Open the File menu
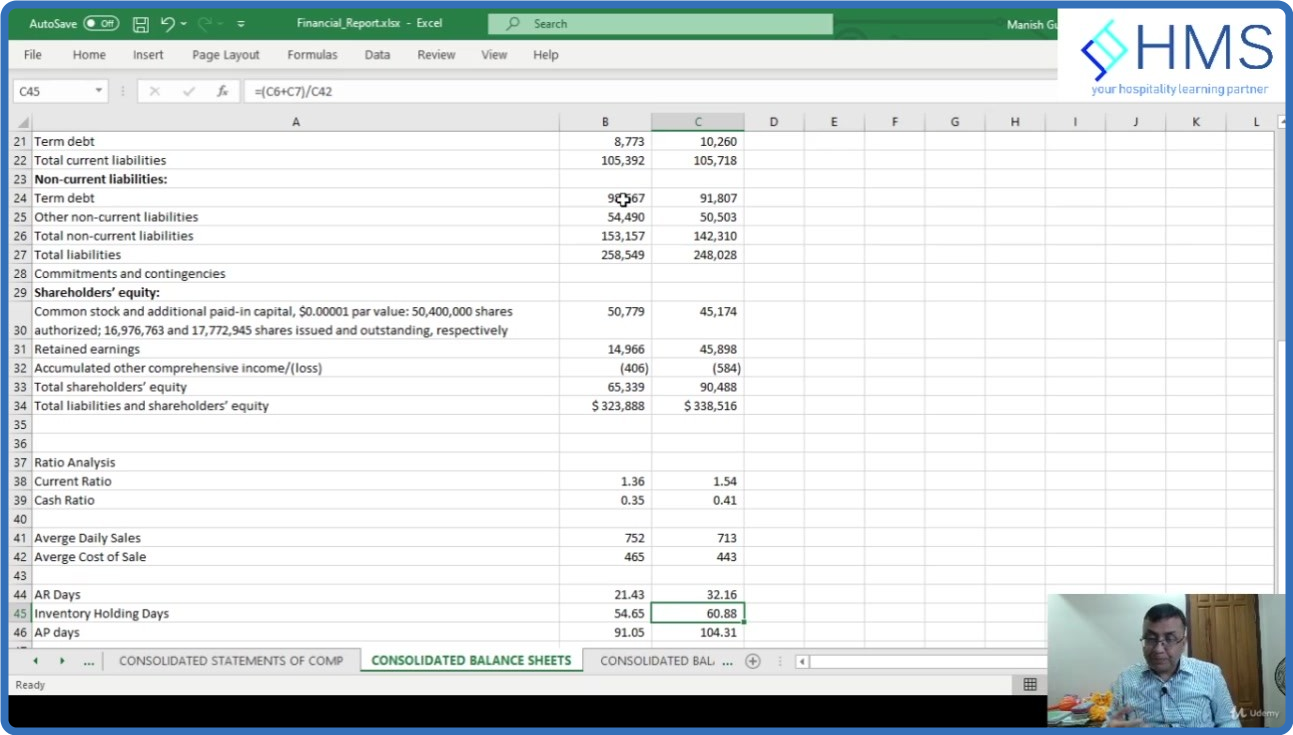The height and width of the screenshot is (735, 1293). point(33,55)
